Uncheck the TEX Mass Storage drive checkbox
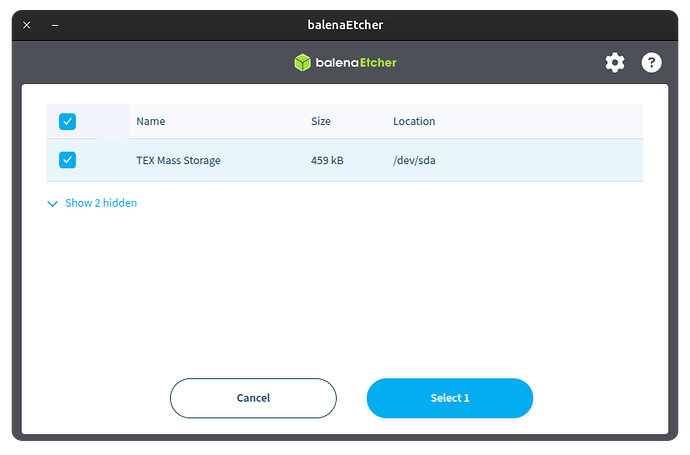This screenshot has height=455, width=690. click(x=67, y=160)
